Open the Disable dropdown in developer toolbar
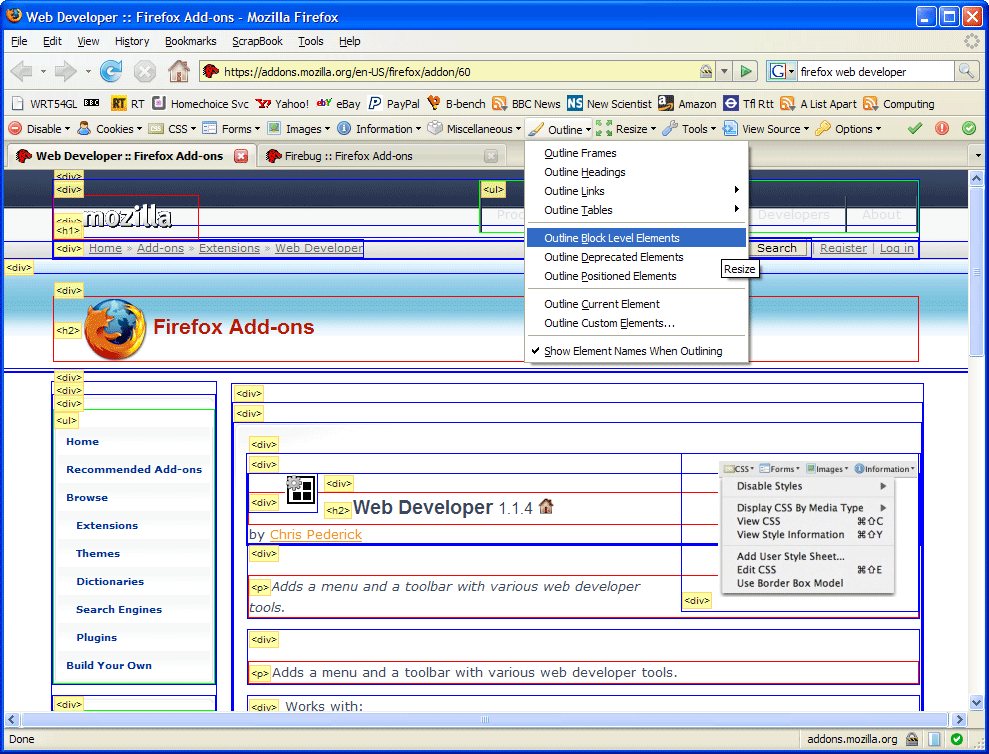This screenshot has width=989, height=754. [x=40, y=129]
